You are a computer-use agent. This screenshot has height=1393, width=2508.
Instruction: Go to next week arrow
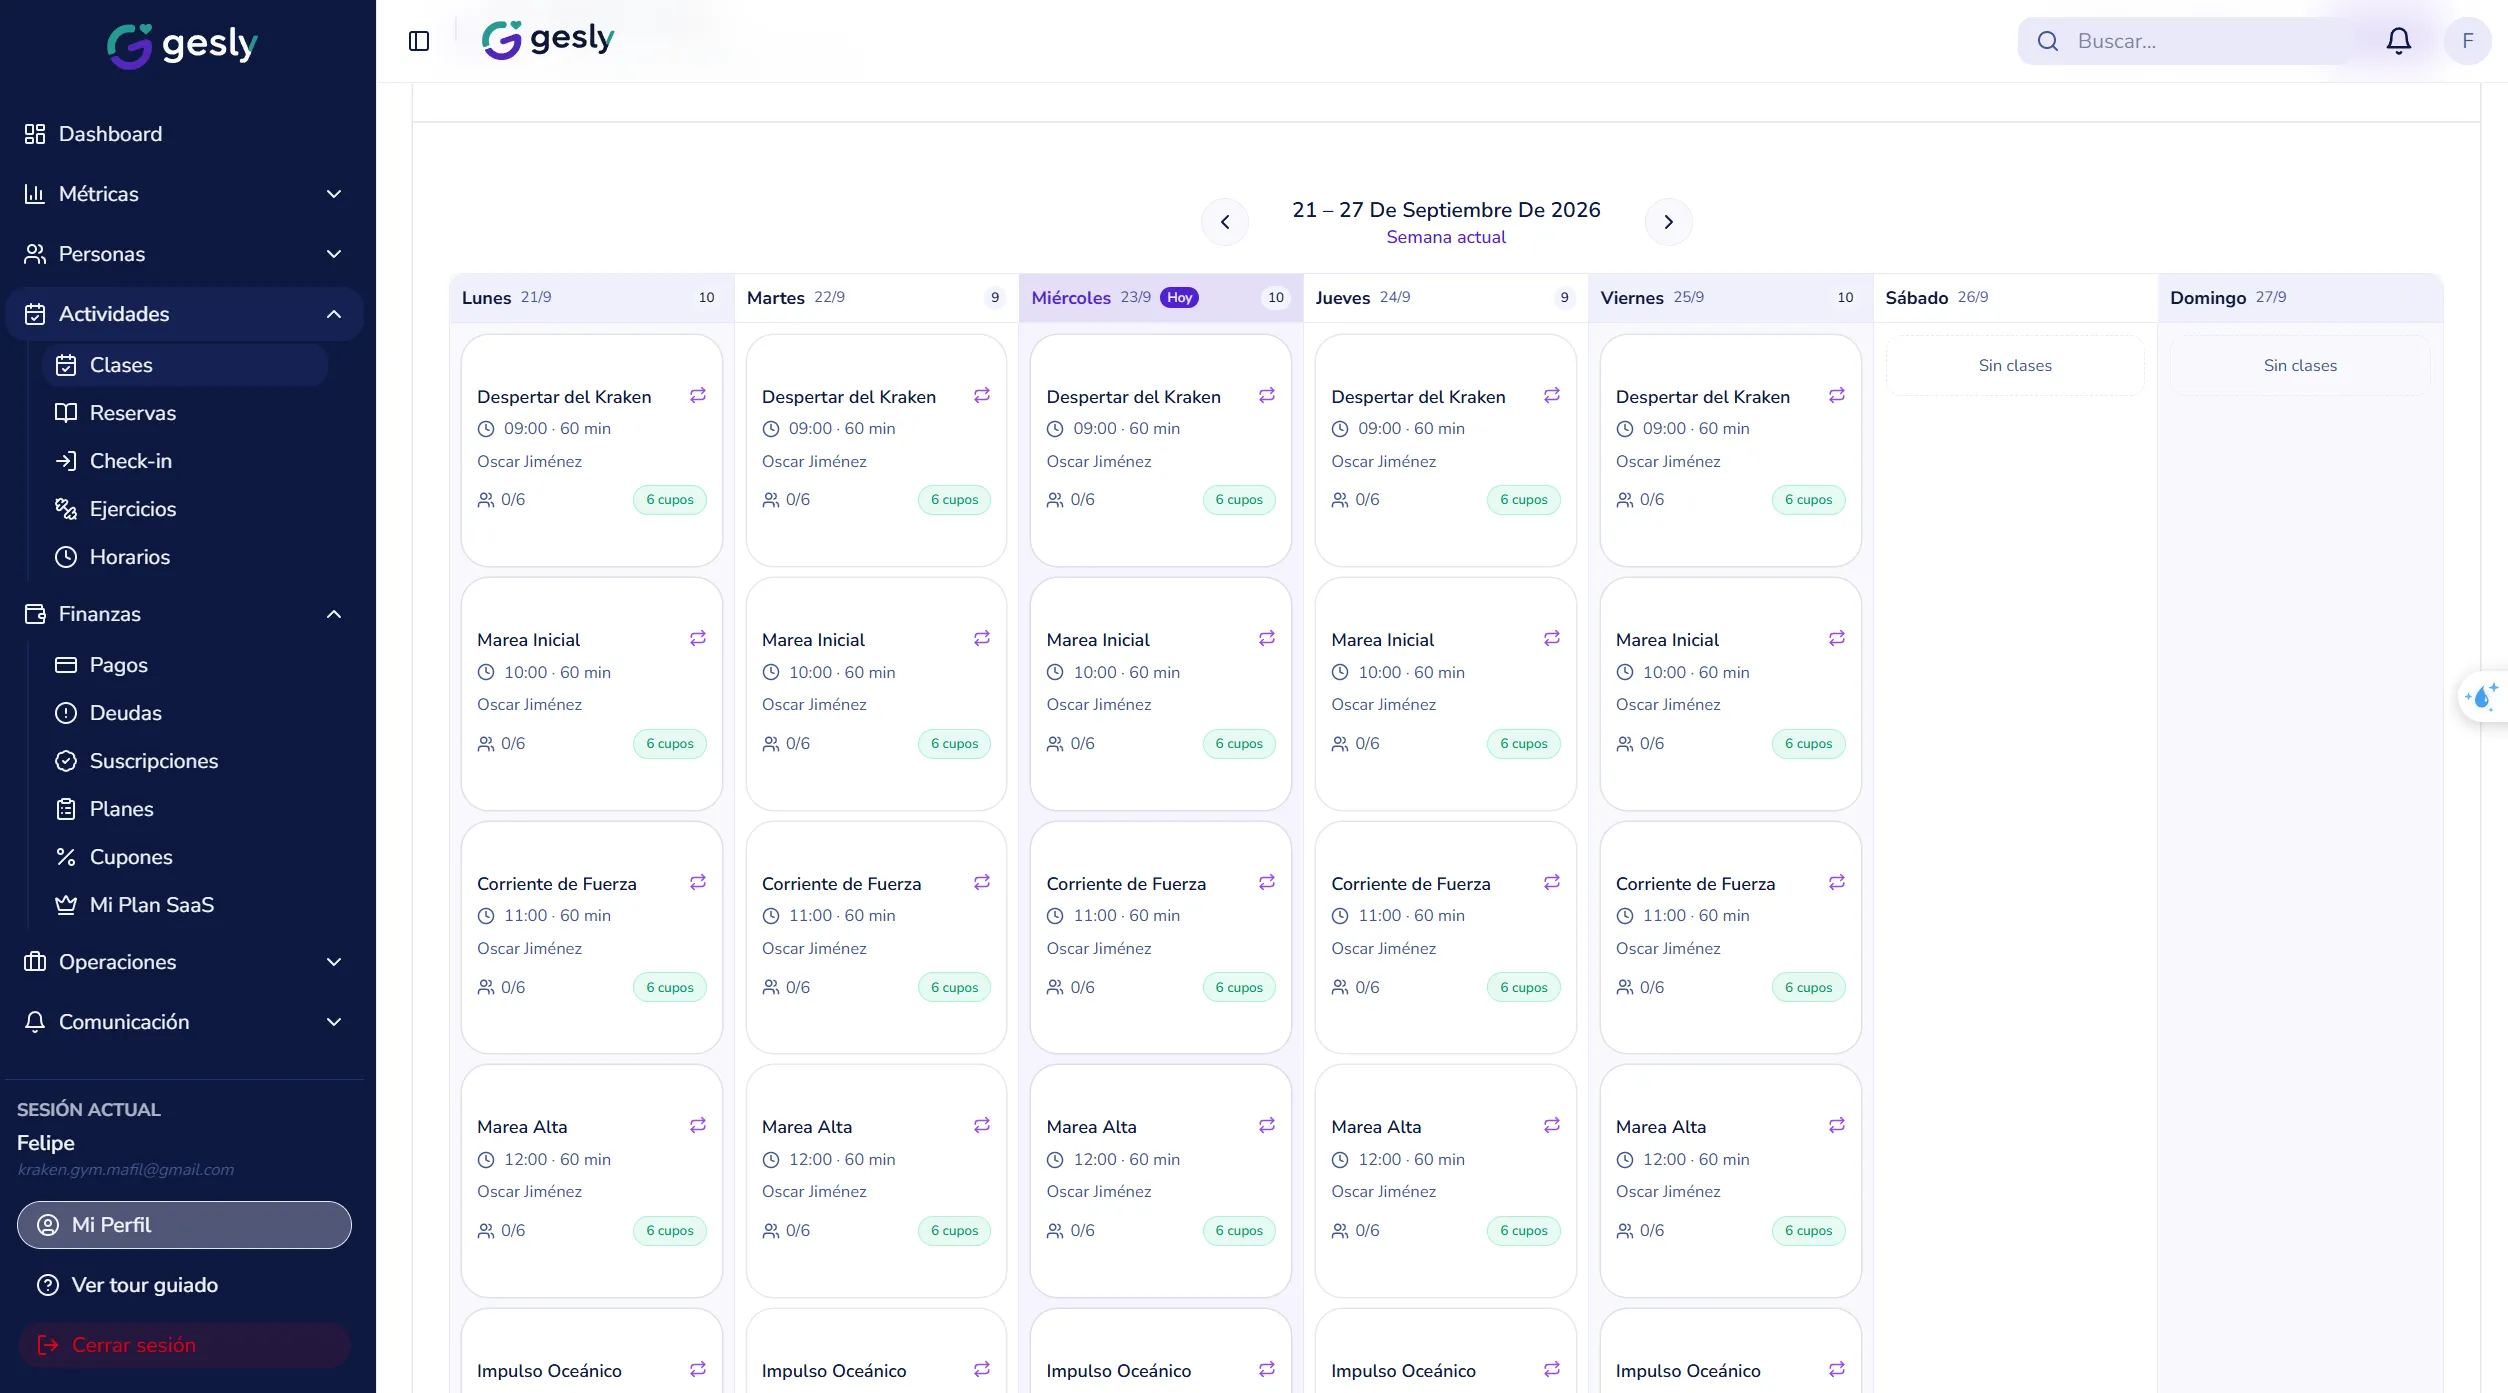[x=1668, y=222]
